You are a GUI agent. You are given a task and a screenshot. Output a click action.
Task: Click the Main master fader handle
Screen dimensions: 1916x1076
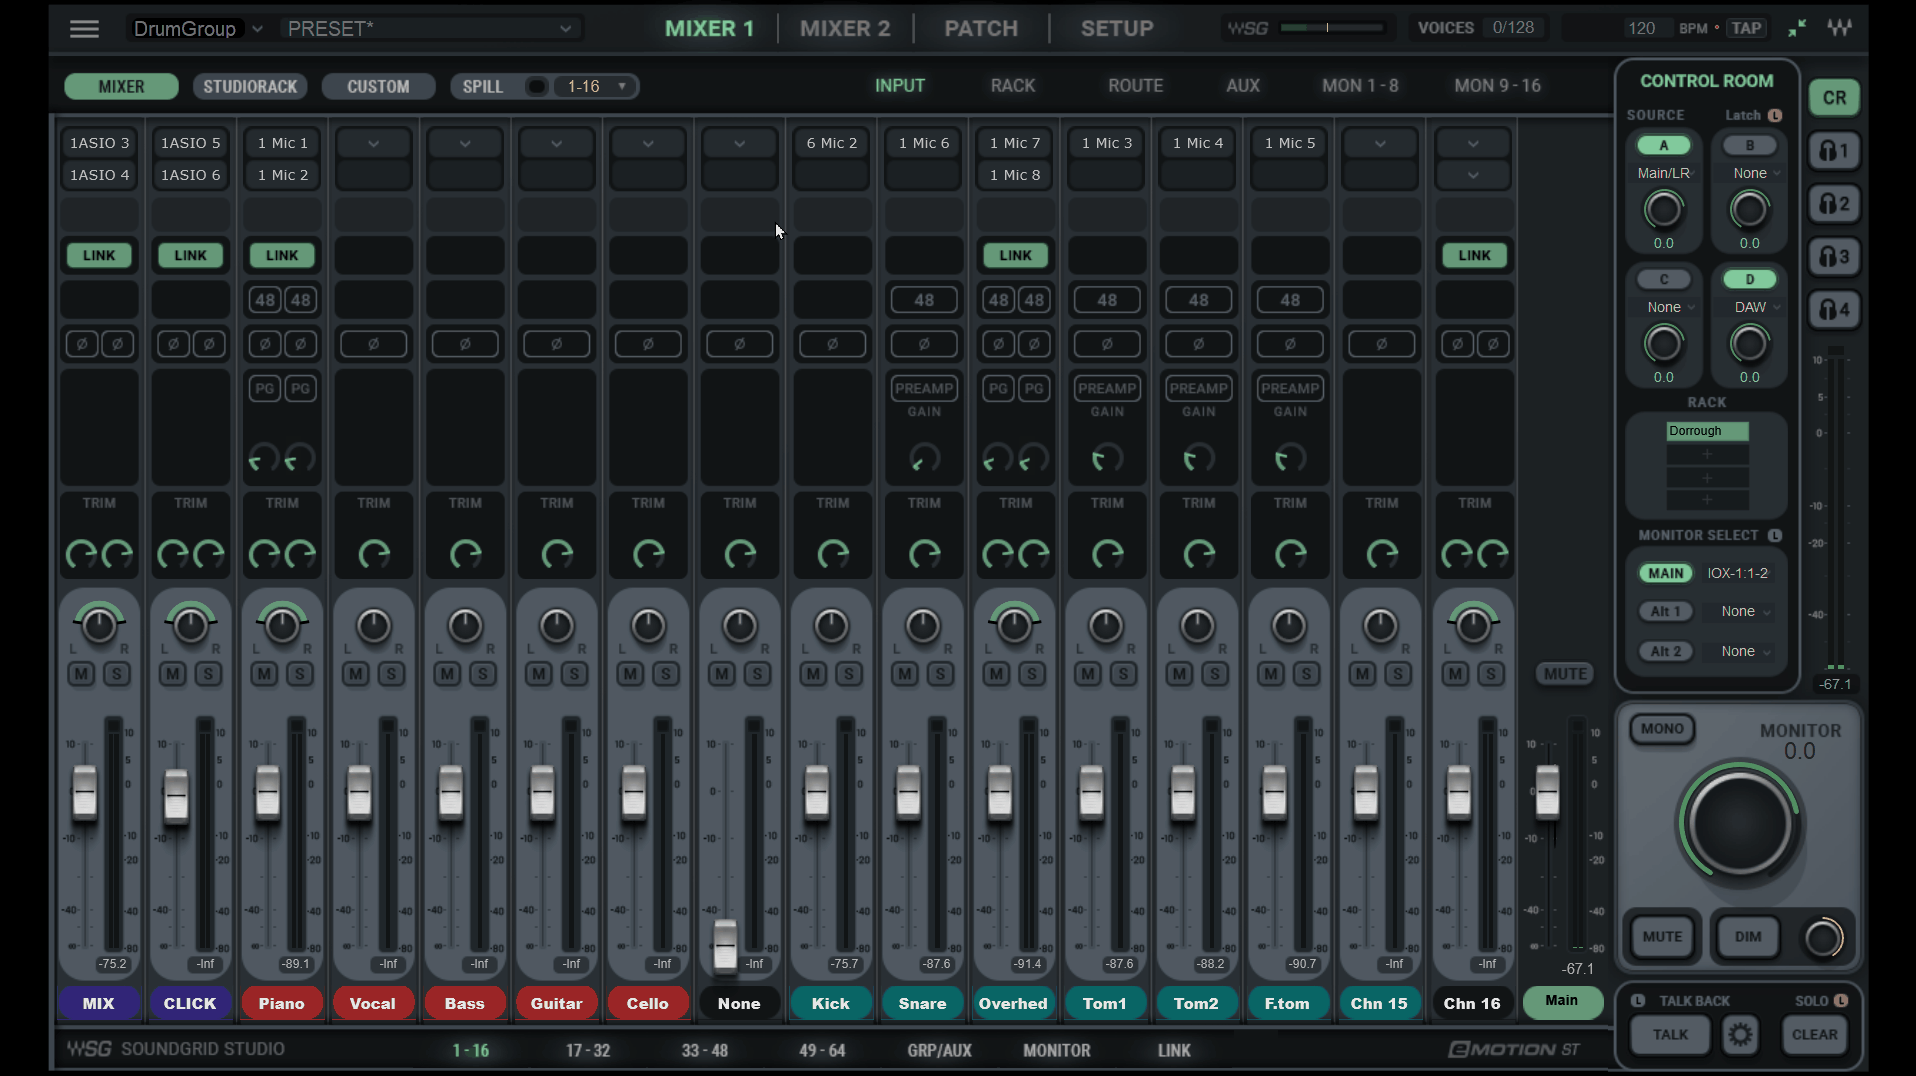pos(1547,790)
